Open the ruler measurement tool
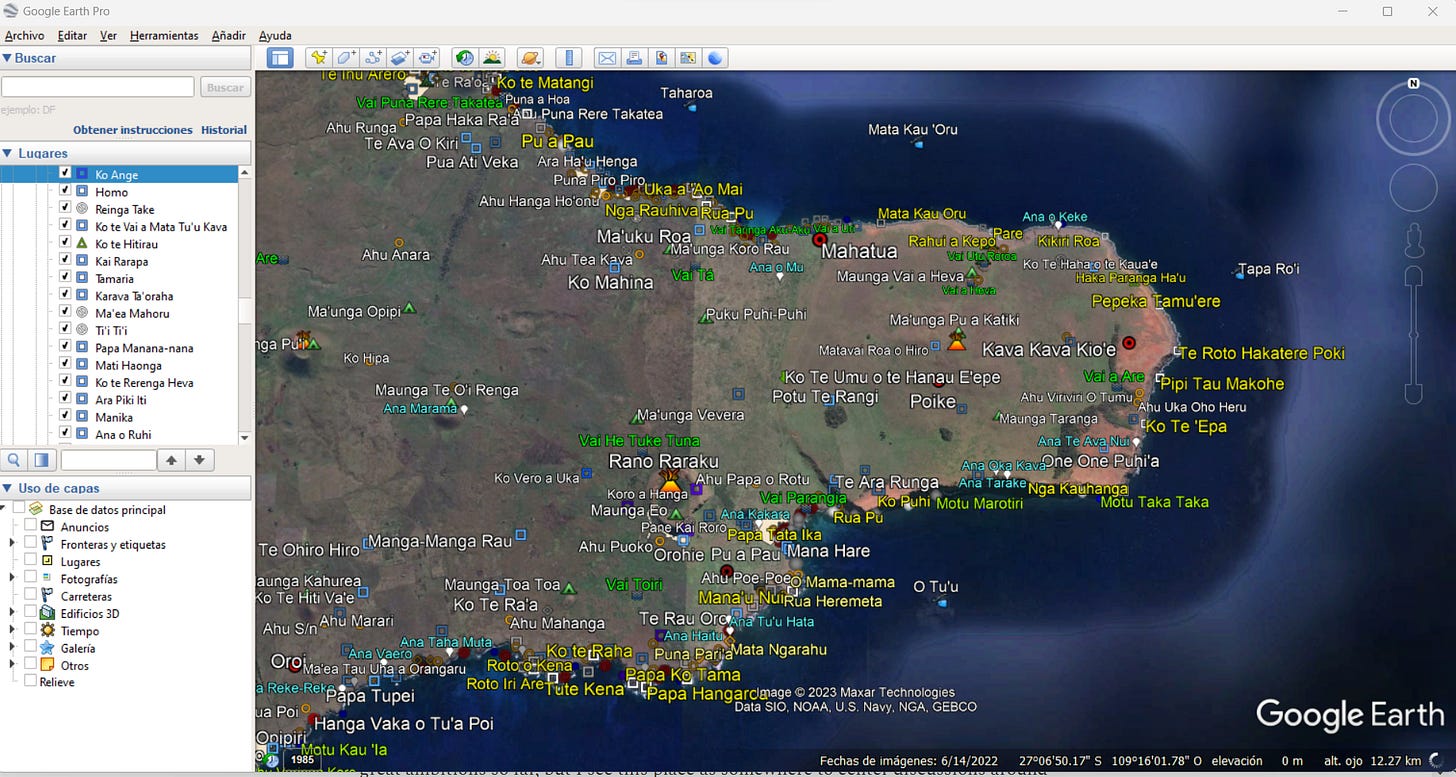 coord(568,58)
